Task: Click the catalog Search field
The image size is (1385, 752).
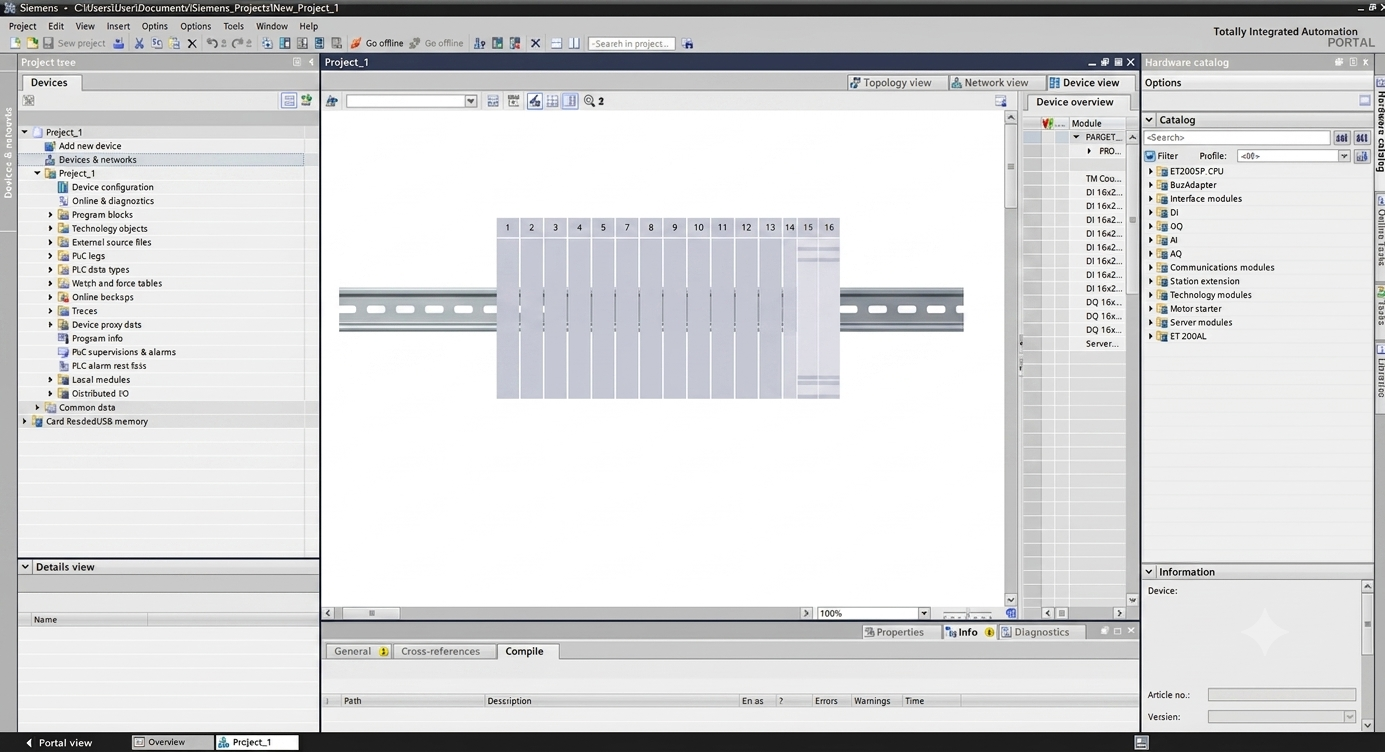Action: pyautogui.click(x=1237, y=138)
